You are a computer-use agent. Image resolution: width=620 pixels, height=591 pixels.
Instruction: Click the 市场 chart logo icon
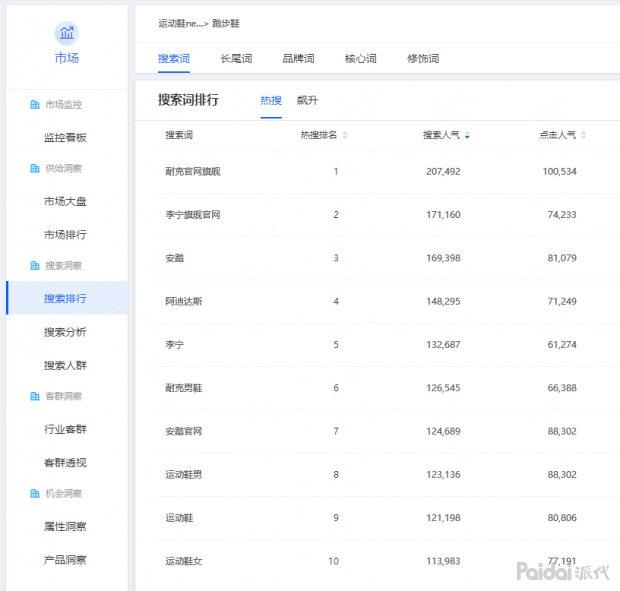[x=66, y=34]
